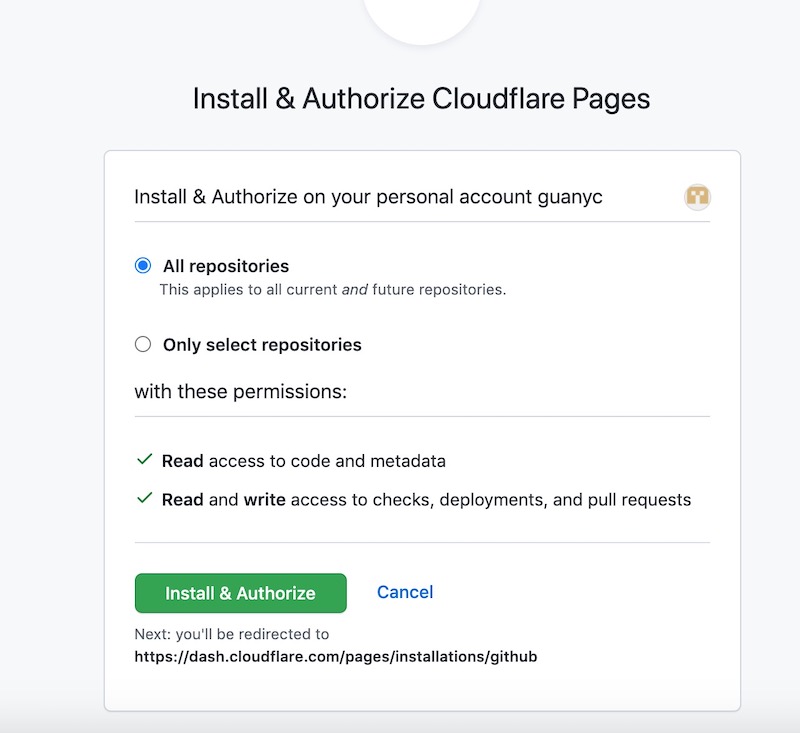Click 'applies to all current and future repositories' note

coord(333,289)
